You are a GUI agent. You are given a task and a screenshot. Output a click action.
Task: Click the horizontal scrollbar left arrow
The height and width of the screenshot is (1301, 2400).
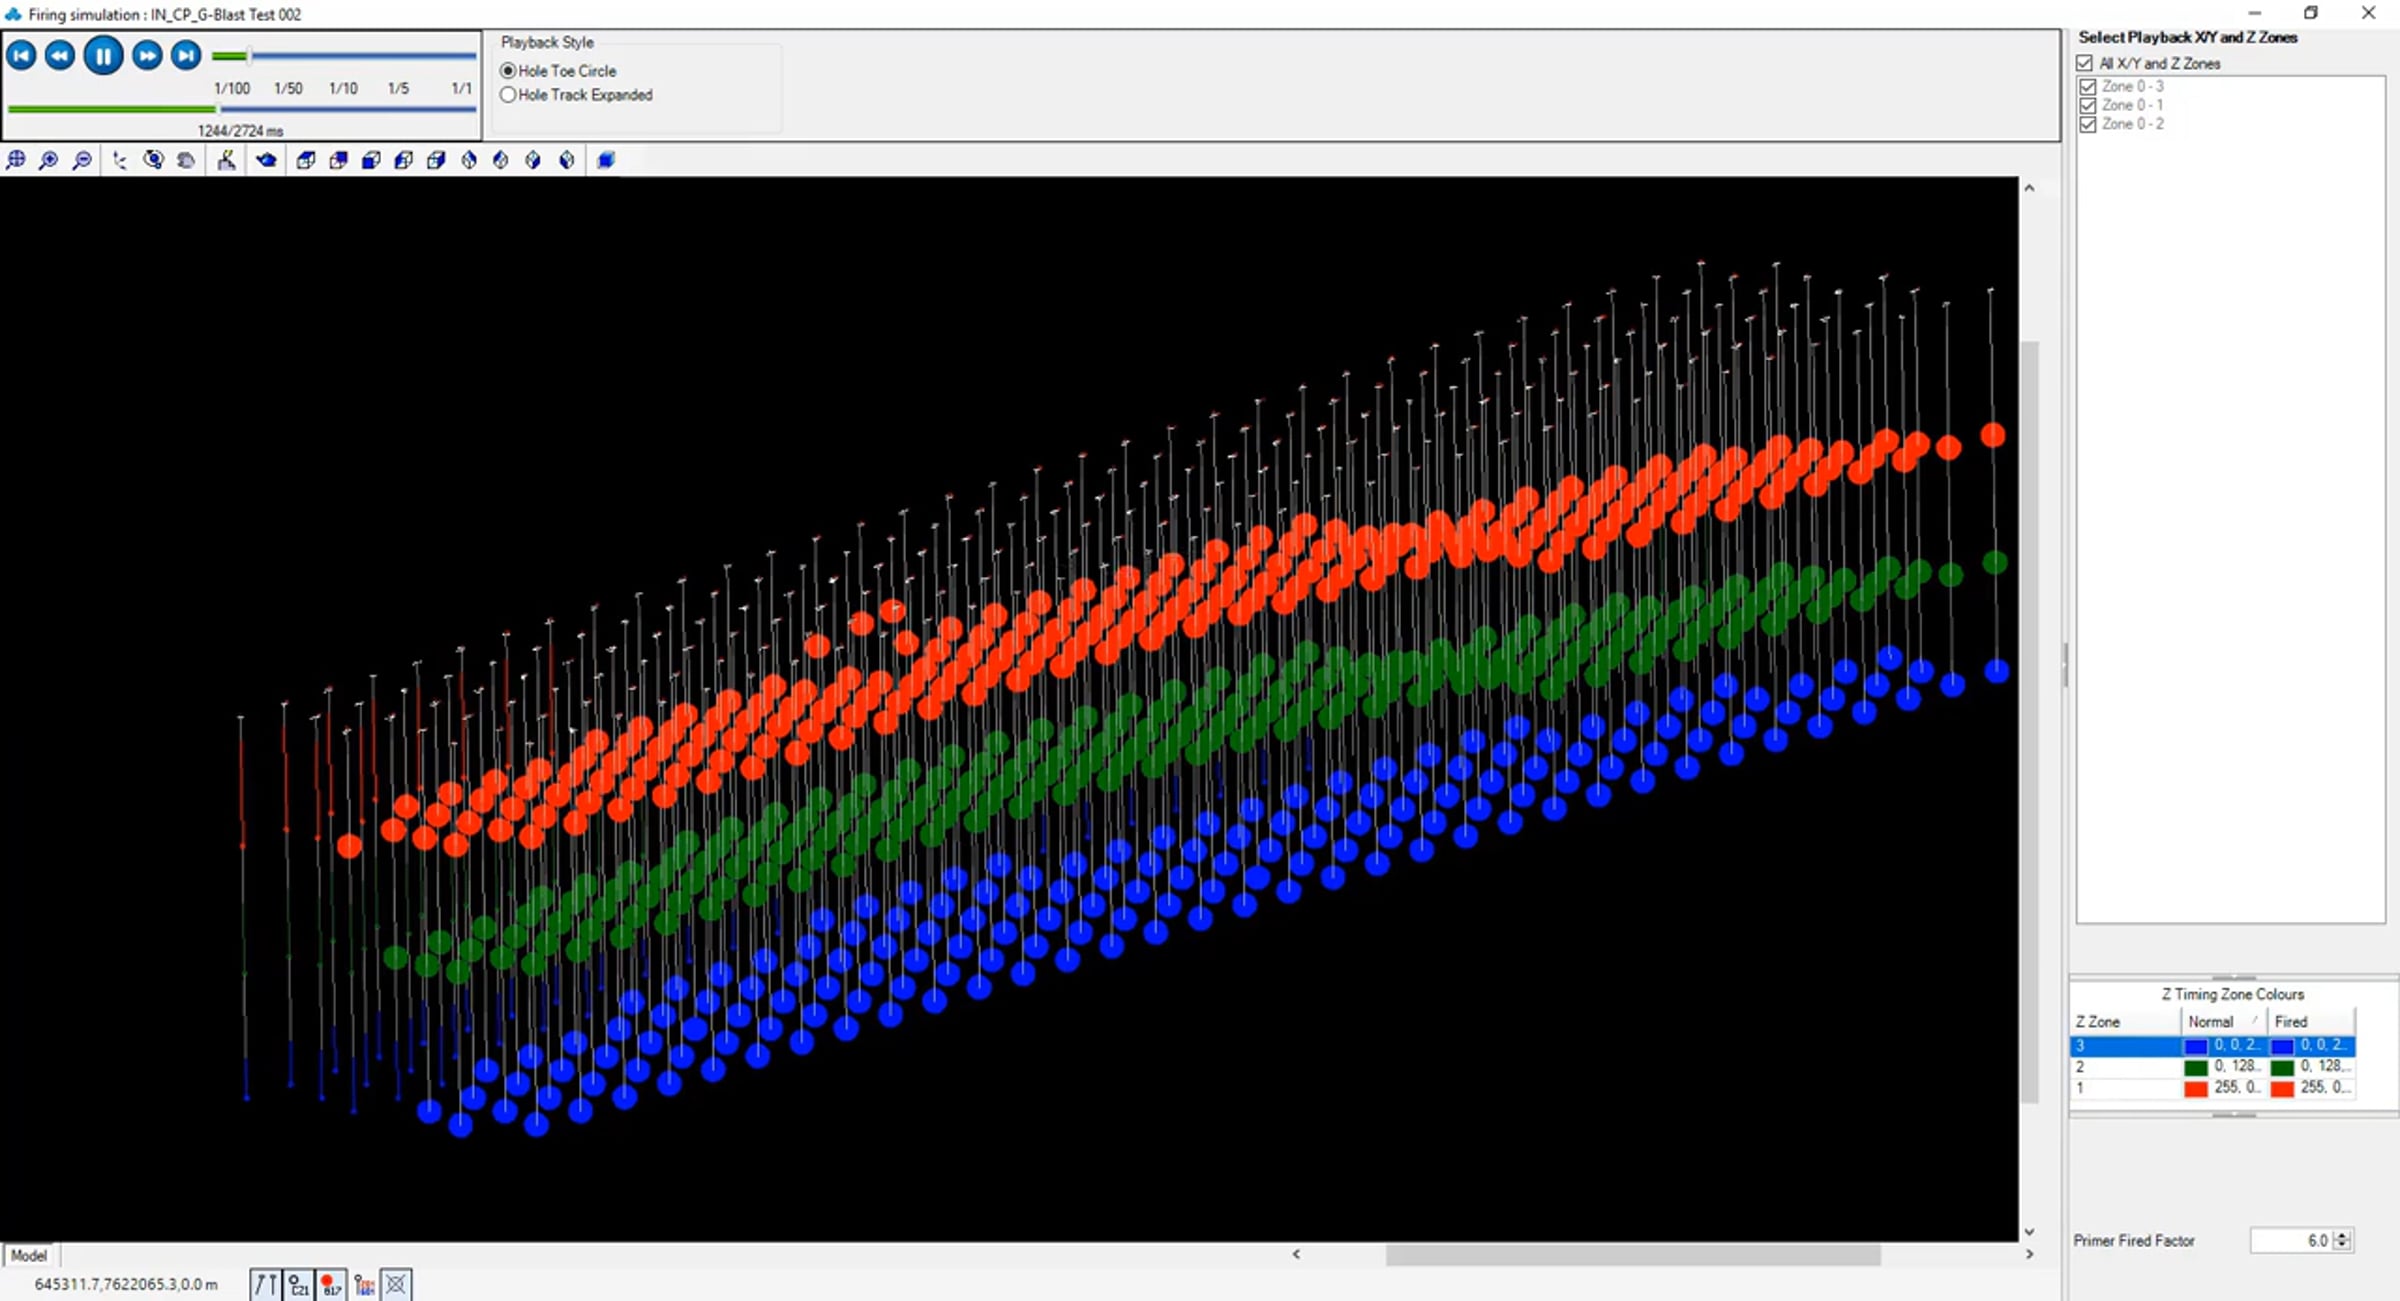click(x=1296, y=1254)
